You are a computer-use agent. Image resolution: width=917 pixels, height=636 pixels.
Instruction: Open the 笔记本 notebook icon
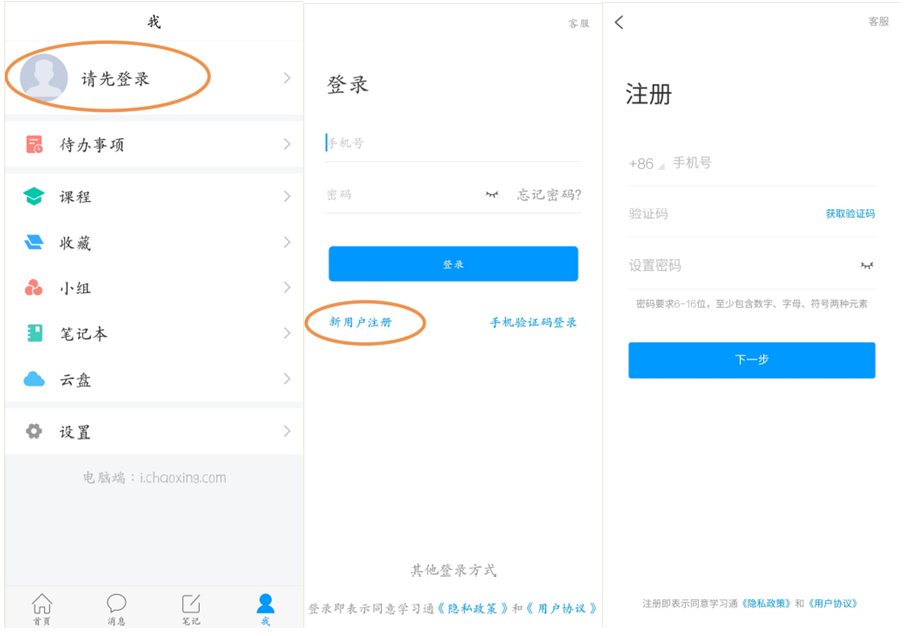[x=35, y=334]
